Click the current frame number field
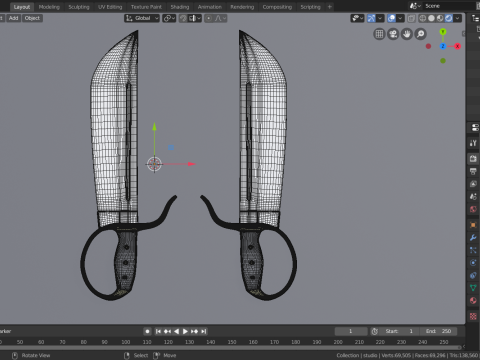The image size is (480, 360). 350,331
